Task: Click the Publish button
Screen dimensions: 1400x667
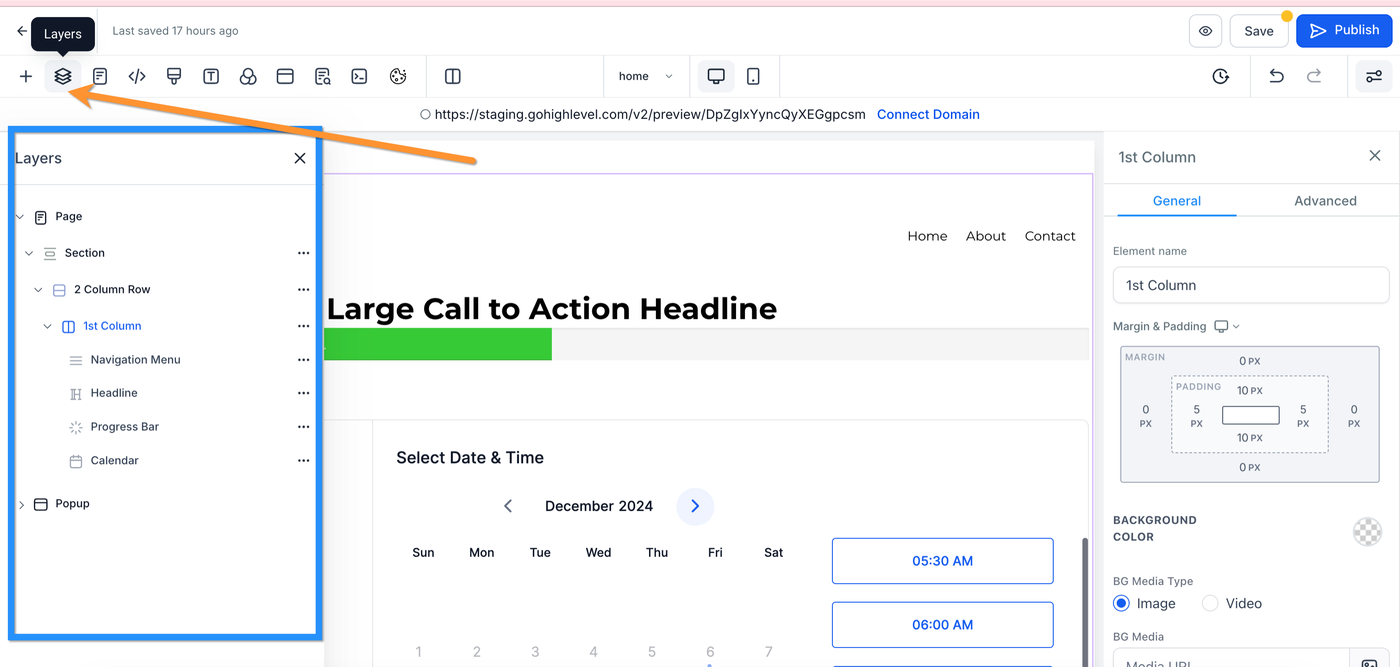Action: click(1344, 31)
